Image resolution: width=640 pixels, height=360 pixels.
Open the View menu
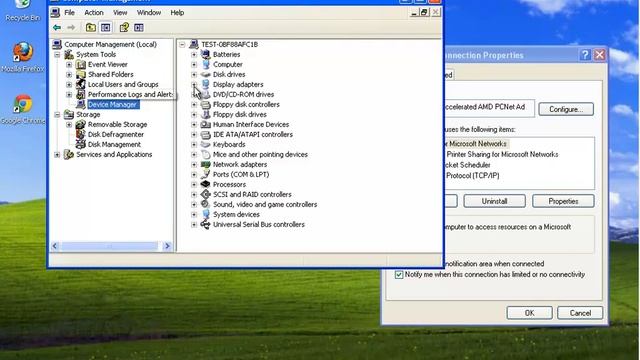[x=120, y=13]
